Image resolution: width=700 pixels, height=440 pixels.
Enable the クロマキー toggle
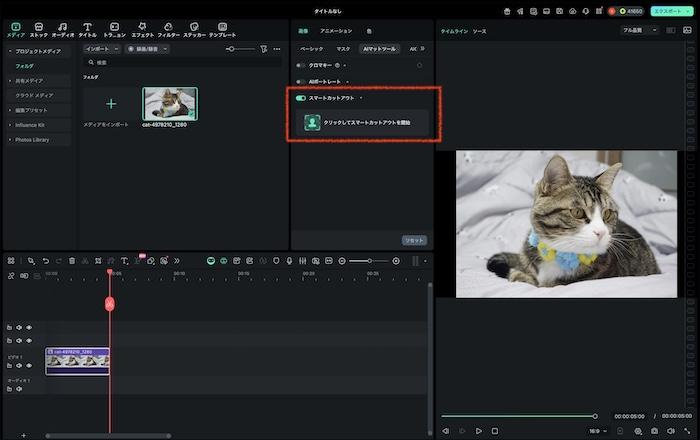301,65
